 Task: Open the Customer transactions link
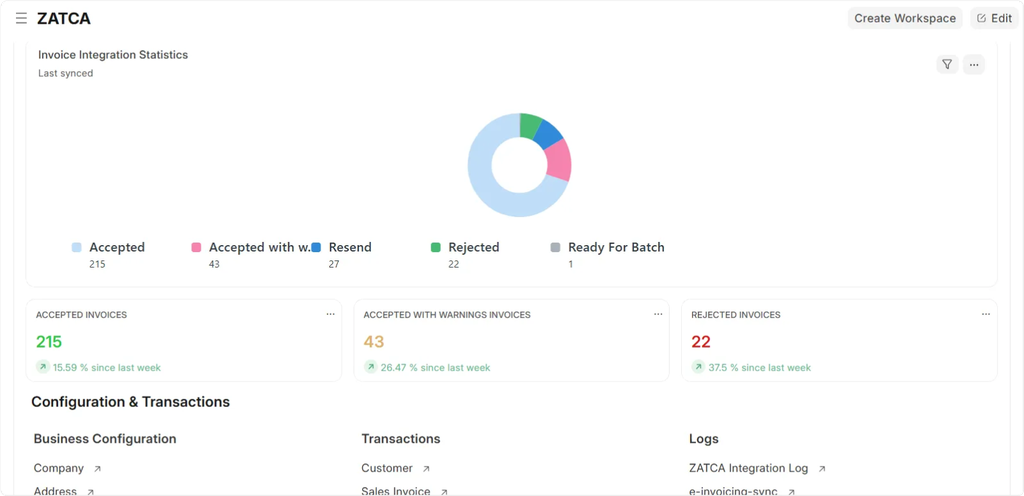click(x=387, y=468)
